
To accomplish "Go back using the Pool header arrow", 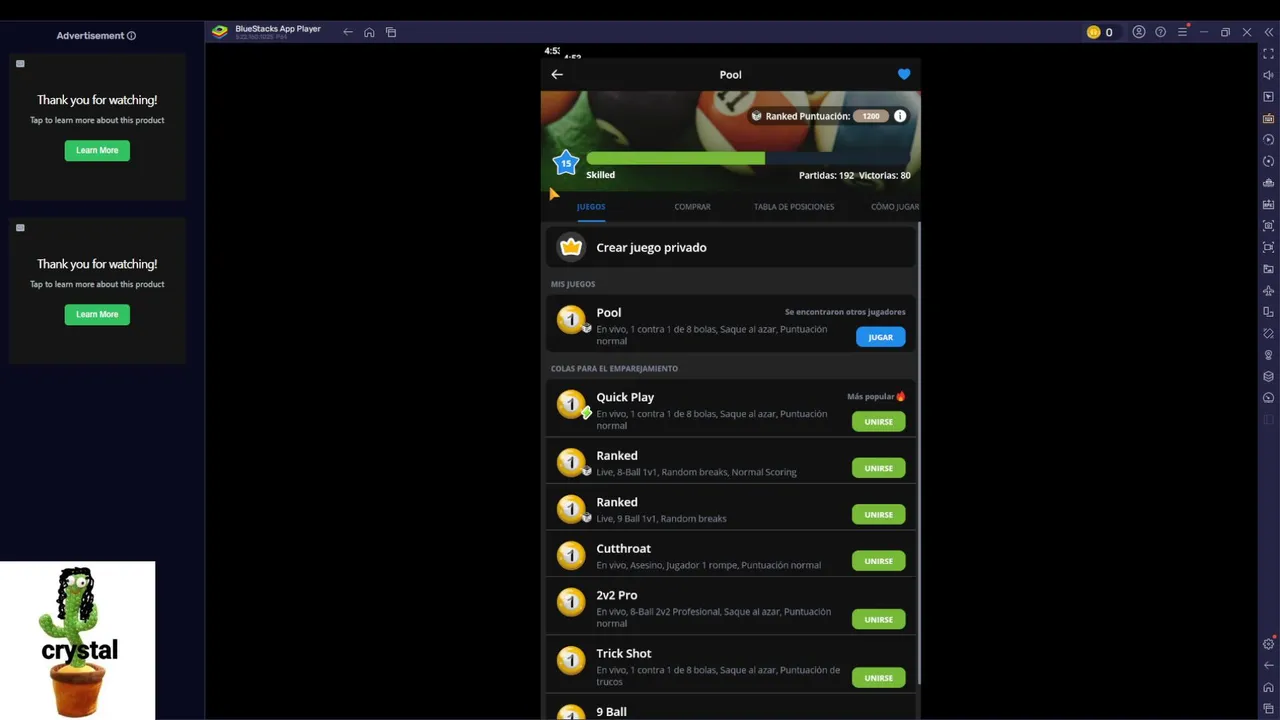I will coord(557,74).
